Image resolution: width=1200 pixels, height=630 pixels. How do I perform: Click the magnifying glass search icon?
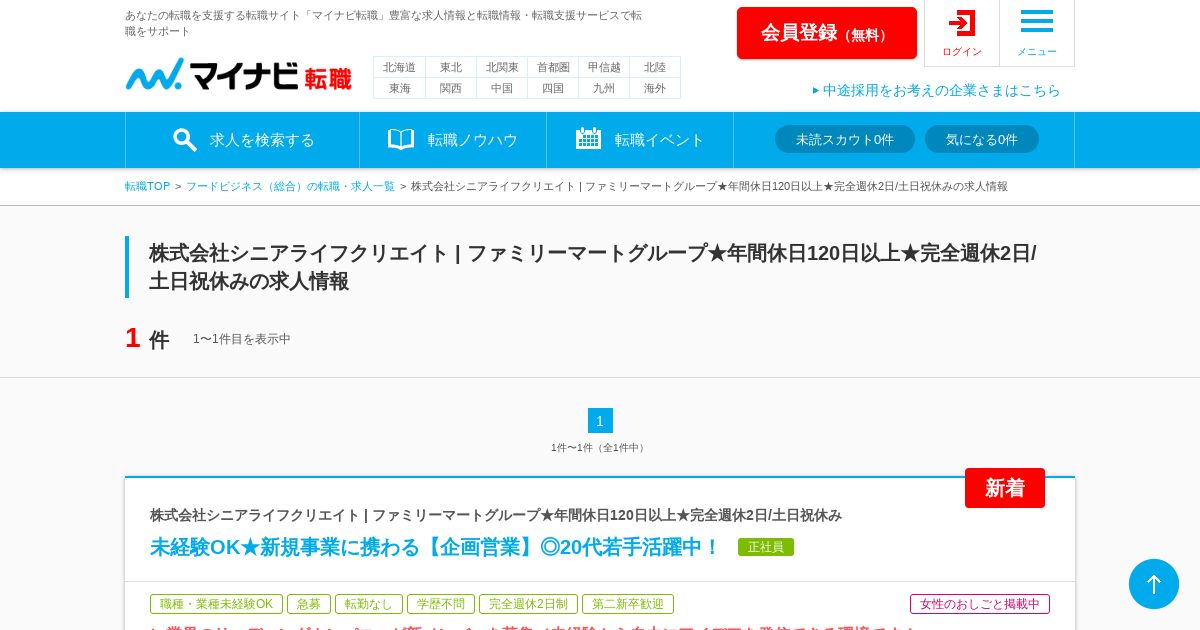point(184,139)
